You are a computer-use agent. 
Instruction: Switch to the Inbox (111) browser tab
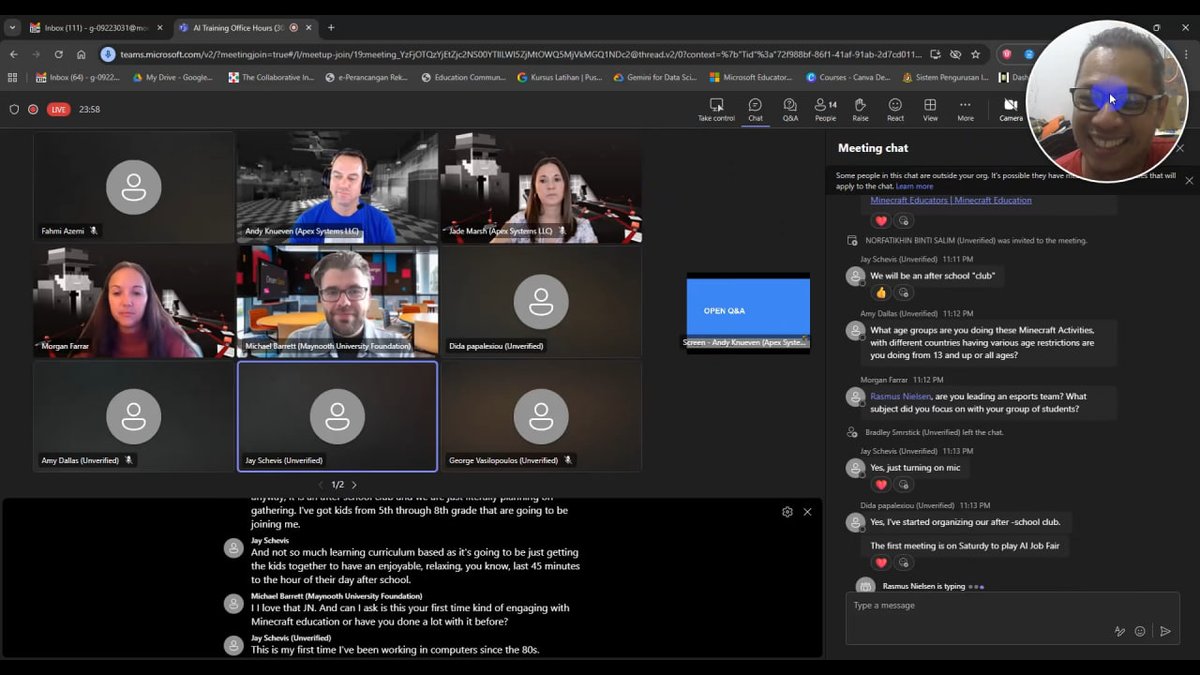(x=96, y=27)
